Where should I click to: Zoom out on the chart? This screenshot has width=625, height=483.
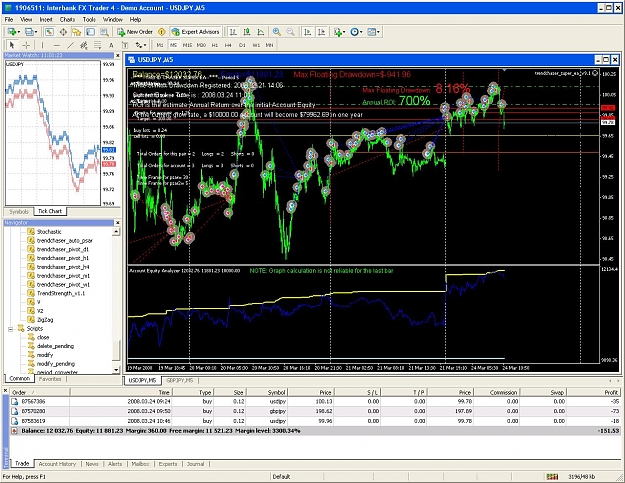(291, 32)
